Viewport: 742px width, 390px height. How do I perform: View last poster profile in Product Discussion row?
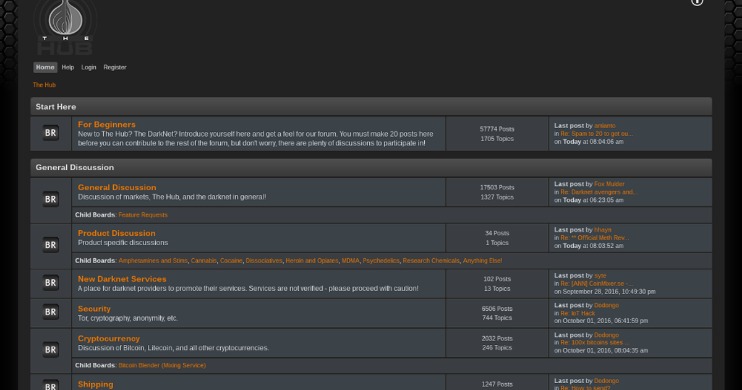click(x=603, y=230)
